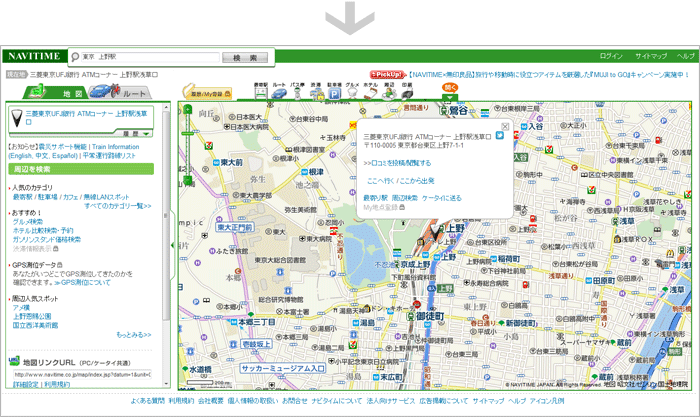Click the 三菱東京UFJ銀行 ATMコーナー link in sidebar
700x417 pixels.
[86, 117]
